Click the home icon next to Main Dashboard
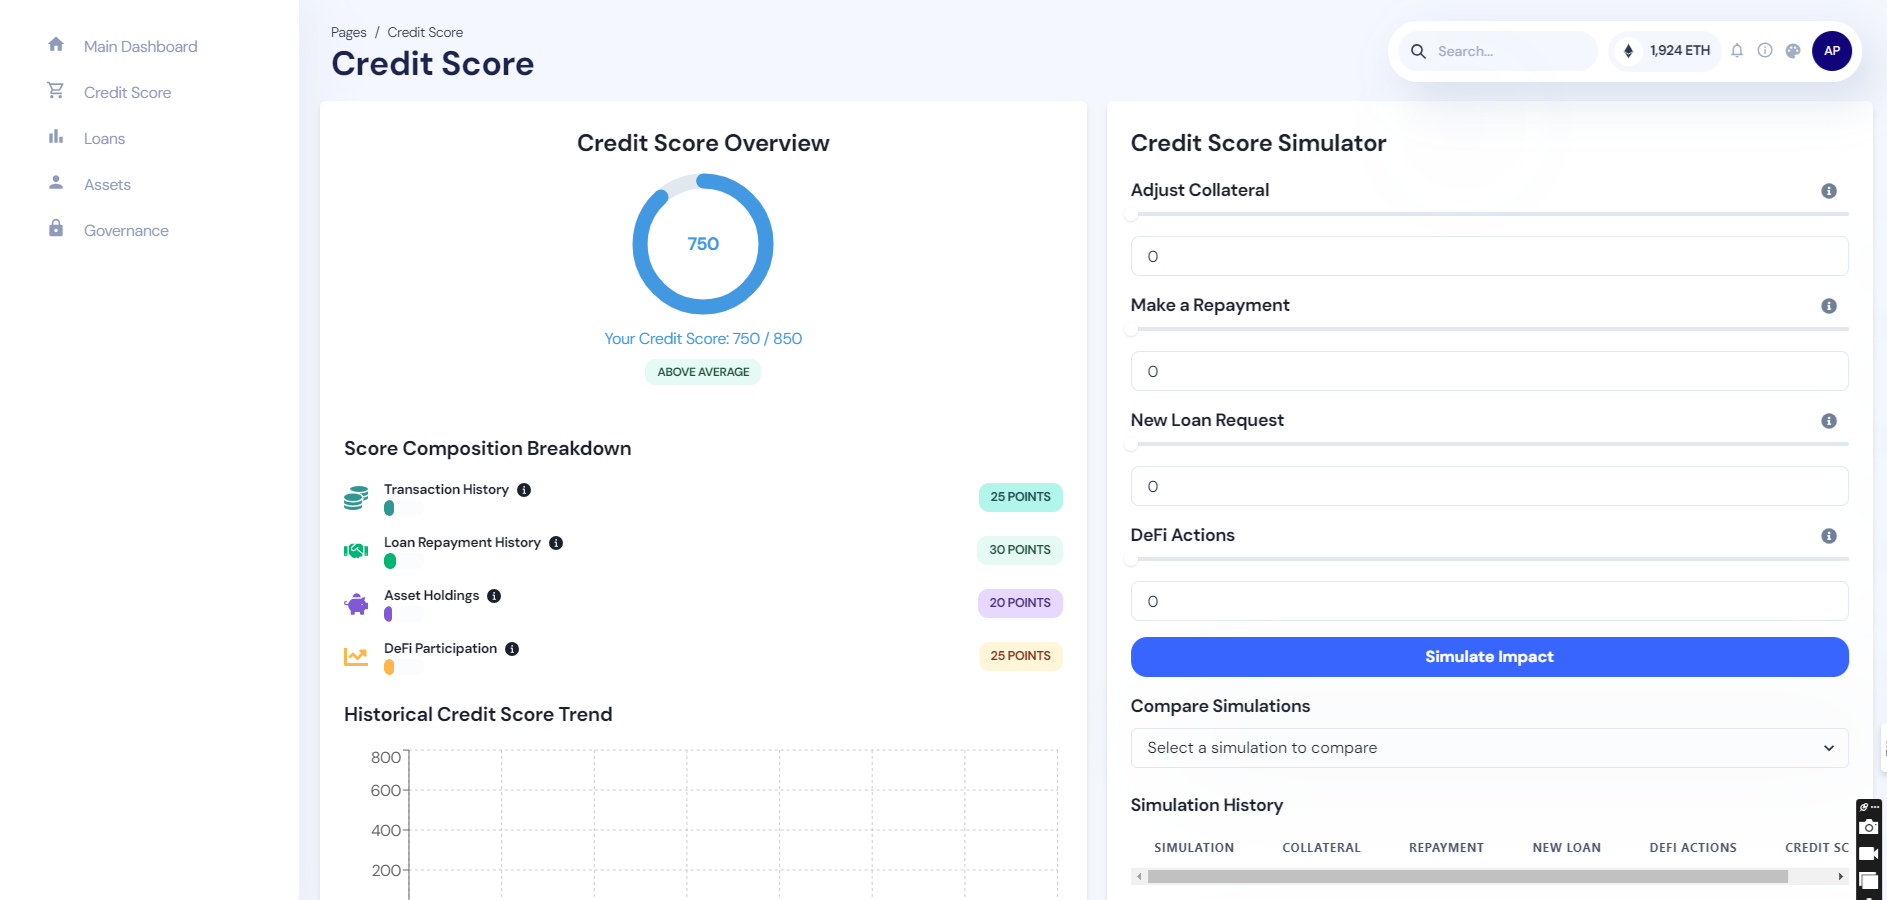Image resolution: width=1887 pixels, height=900 pixels. pos(57,45)
